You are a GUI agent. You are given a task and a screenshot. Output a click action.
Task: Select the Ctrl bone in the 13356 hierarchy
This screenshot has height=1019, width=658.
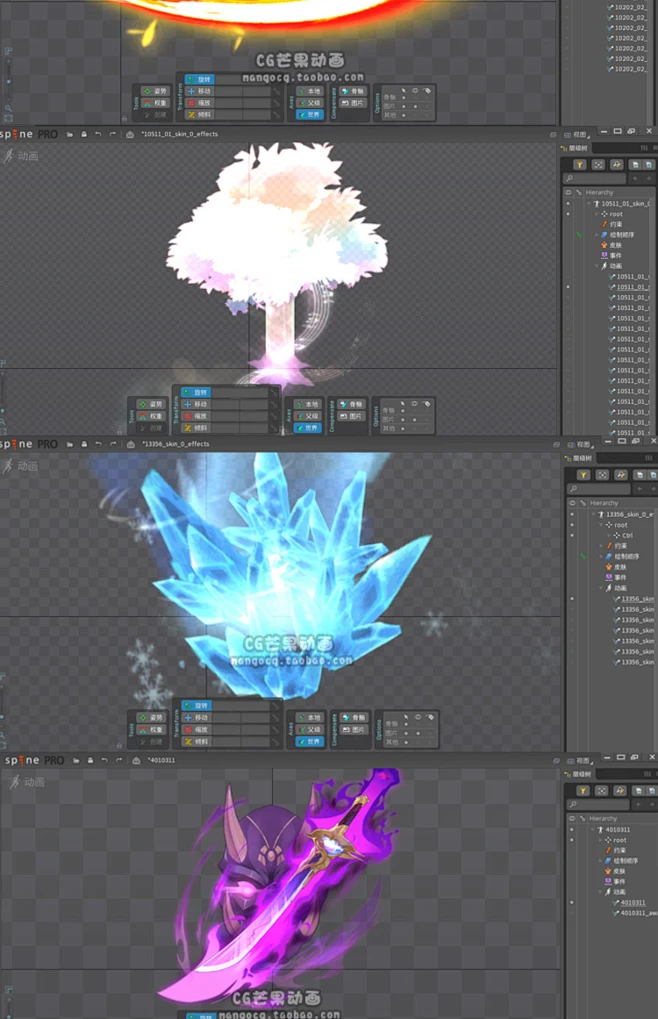[626, 535]
